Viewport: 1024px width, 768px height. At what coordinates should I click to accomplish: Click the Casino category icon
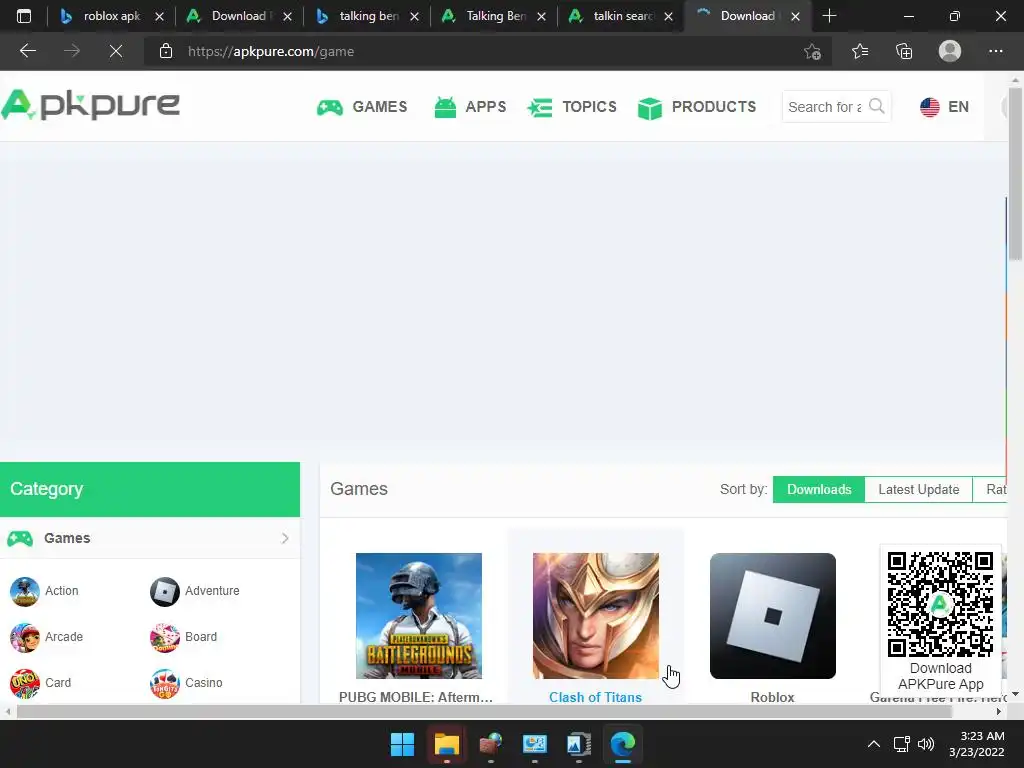pyautogui.click(x=165, y=683)
